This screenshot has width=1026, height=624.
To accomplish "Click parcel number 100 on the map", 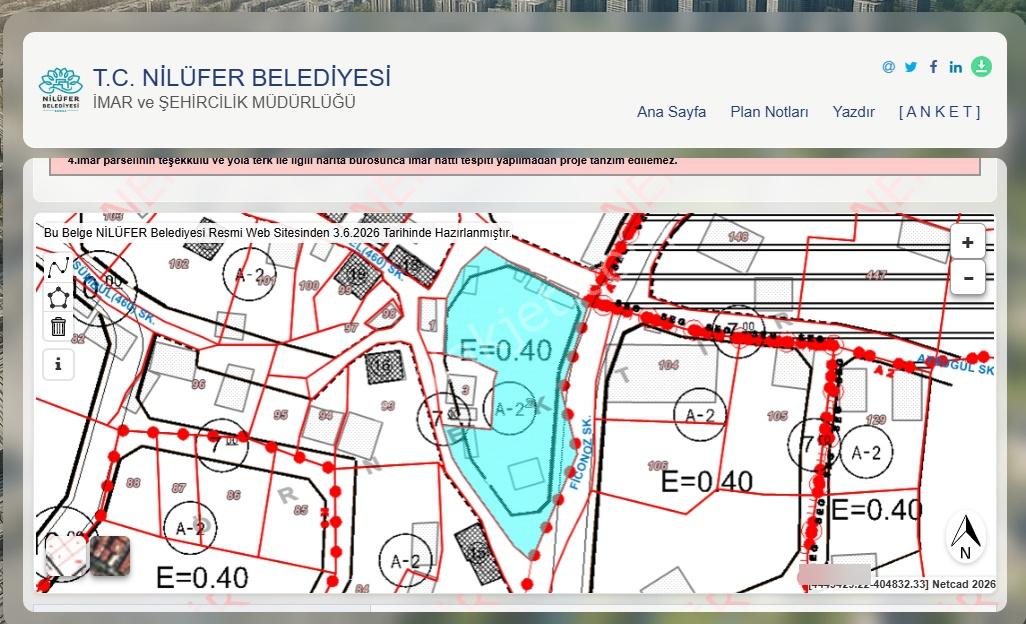I will (x=309, y=285).
